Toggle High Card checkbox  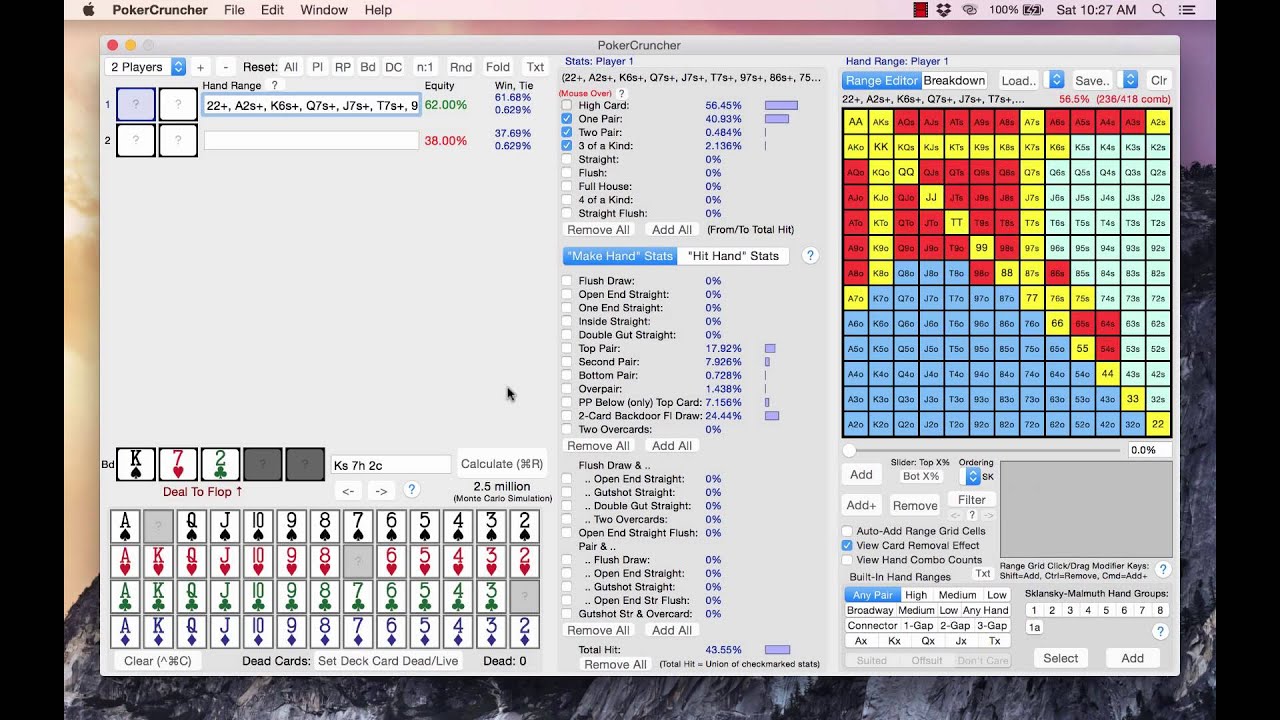pyautogui.click(x=567, y=105)
